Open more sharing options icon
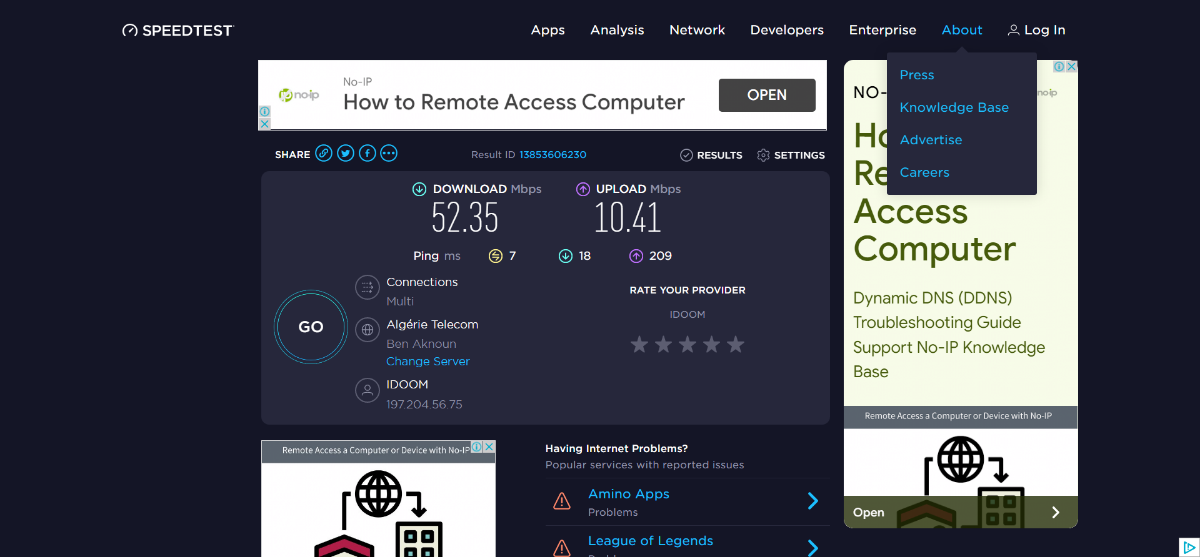This screenshot has width=1200, height=557. [x=389, y=154]
